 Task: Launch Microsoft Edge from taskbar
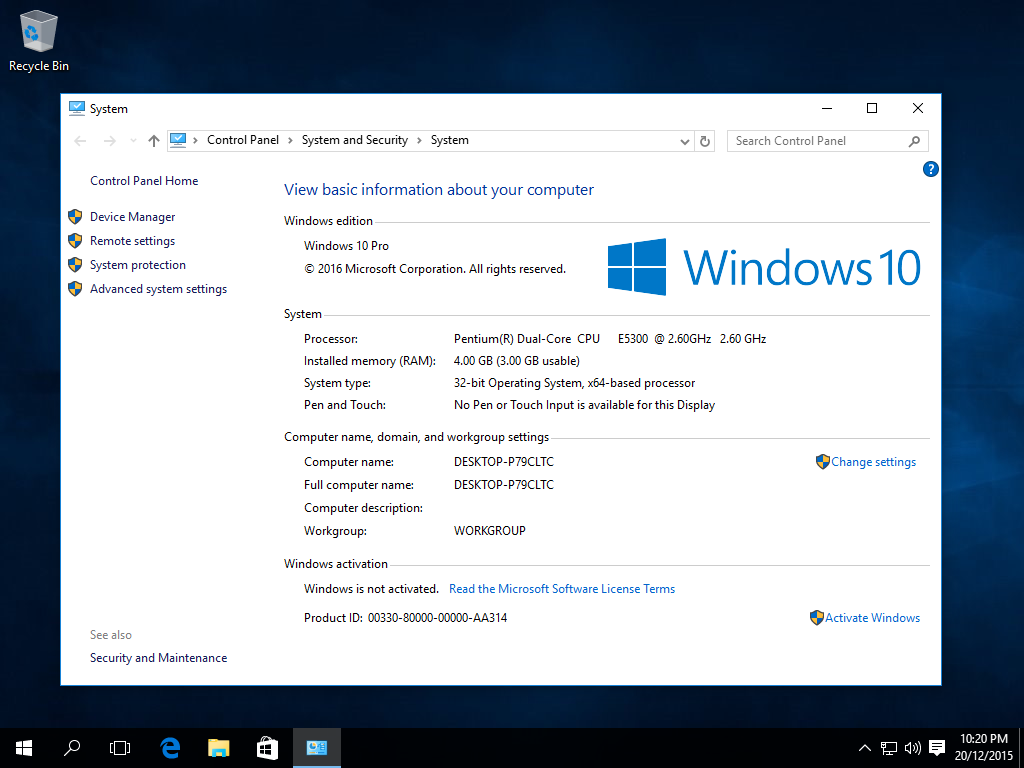click(170, 748)
